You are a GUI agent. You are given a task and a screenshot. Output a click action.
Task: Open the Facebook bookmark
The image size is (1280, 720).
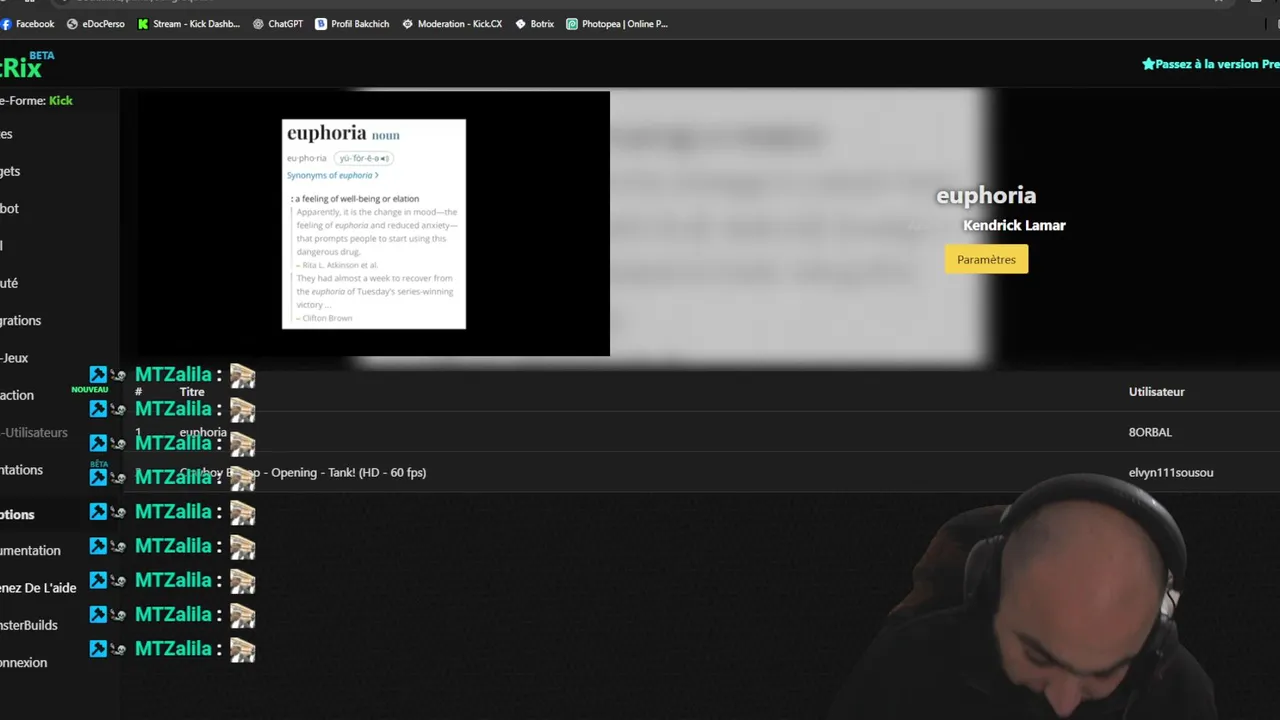28,24
